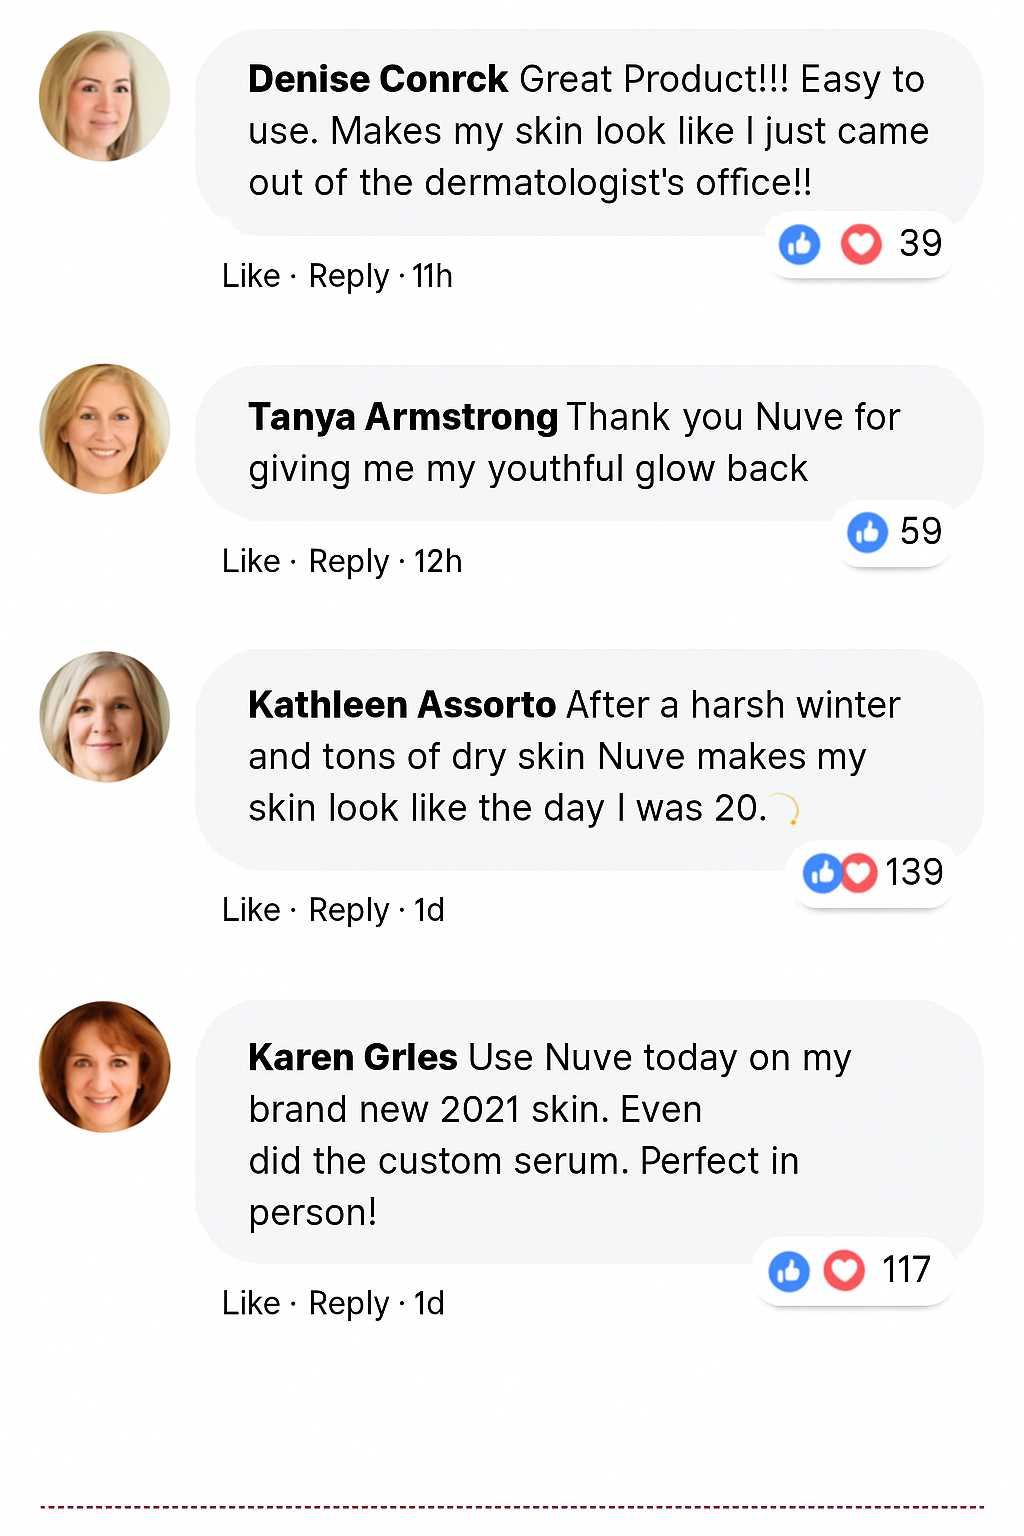Viewport: 1024px width, 1536px height.
Task: Reply to Karen Grles's comment
Action: [x=348, y=1303]
